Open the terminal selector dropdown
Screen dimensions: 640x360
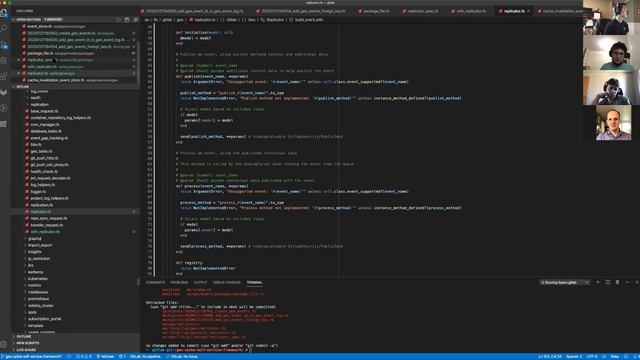[x=565, y=282]
